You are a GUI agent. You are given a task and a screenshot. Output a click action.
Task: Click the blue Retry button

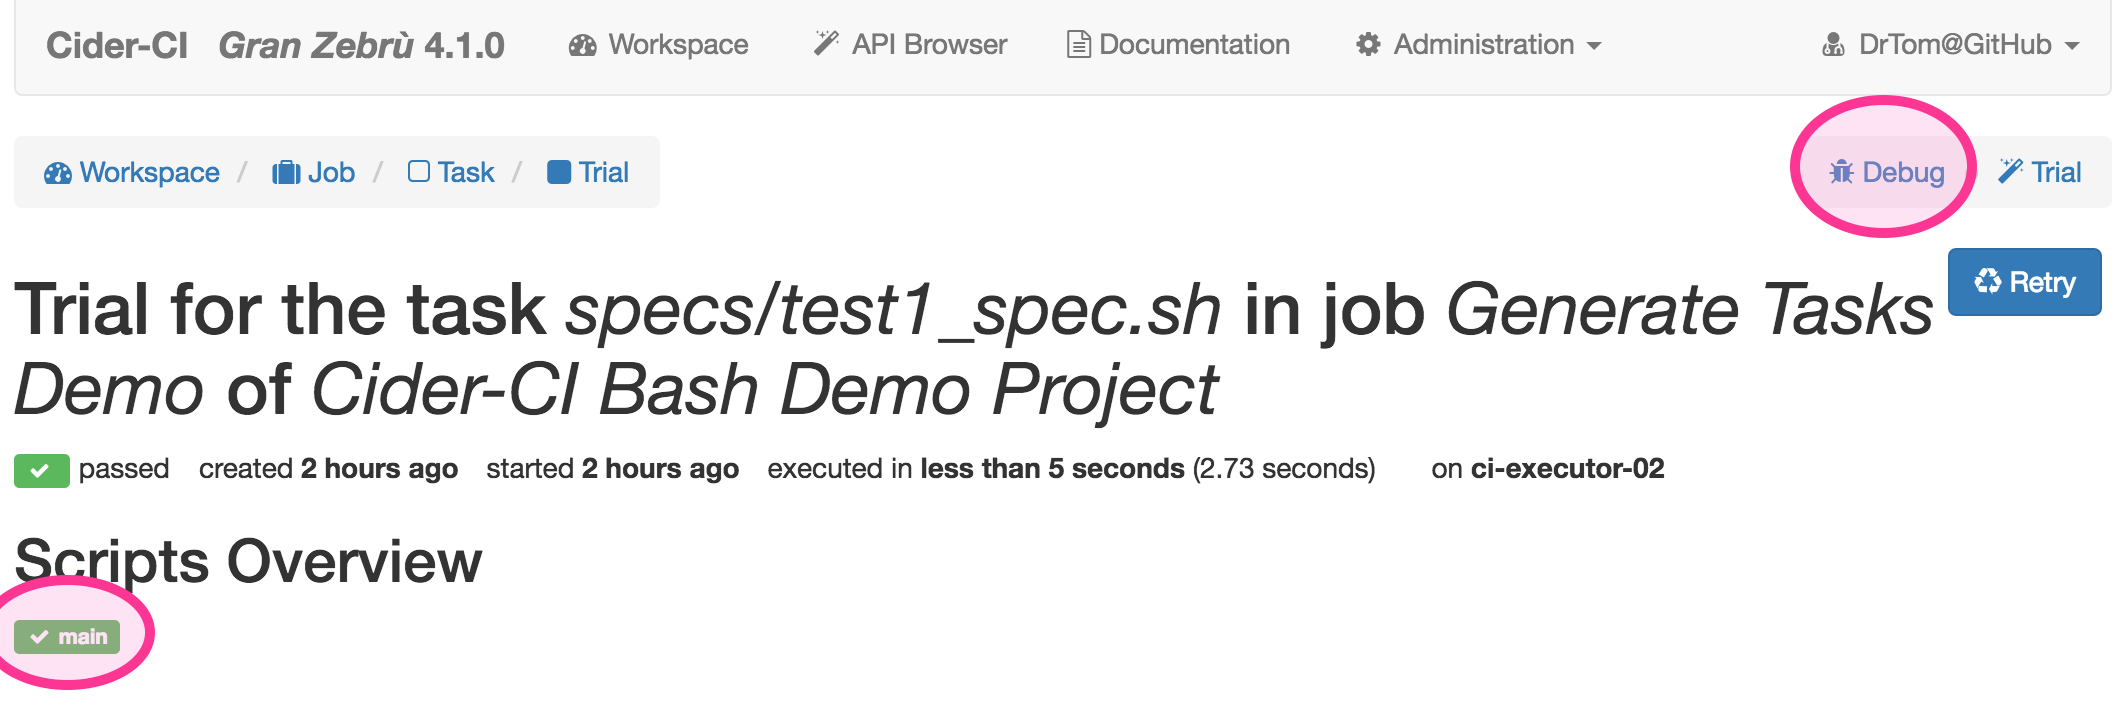pos(2024,282)
